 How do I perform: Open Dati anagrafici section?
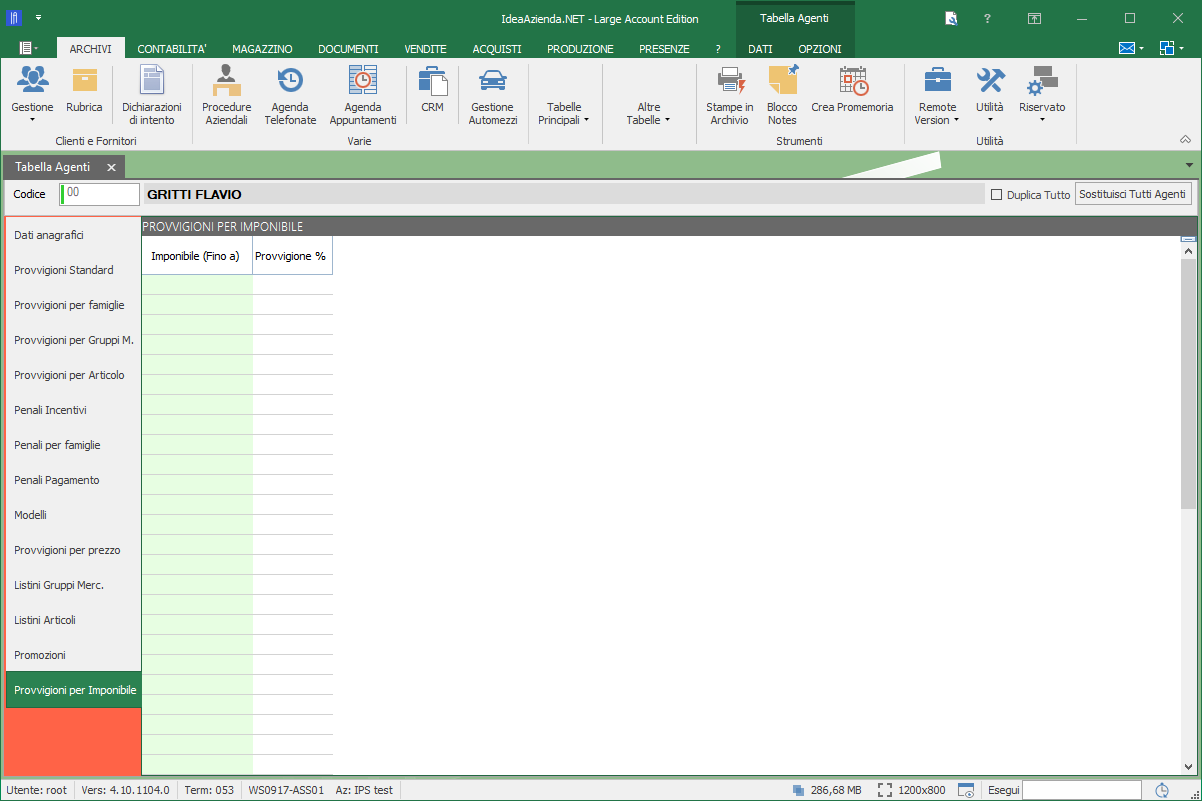73,235
